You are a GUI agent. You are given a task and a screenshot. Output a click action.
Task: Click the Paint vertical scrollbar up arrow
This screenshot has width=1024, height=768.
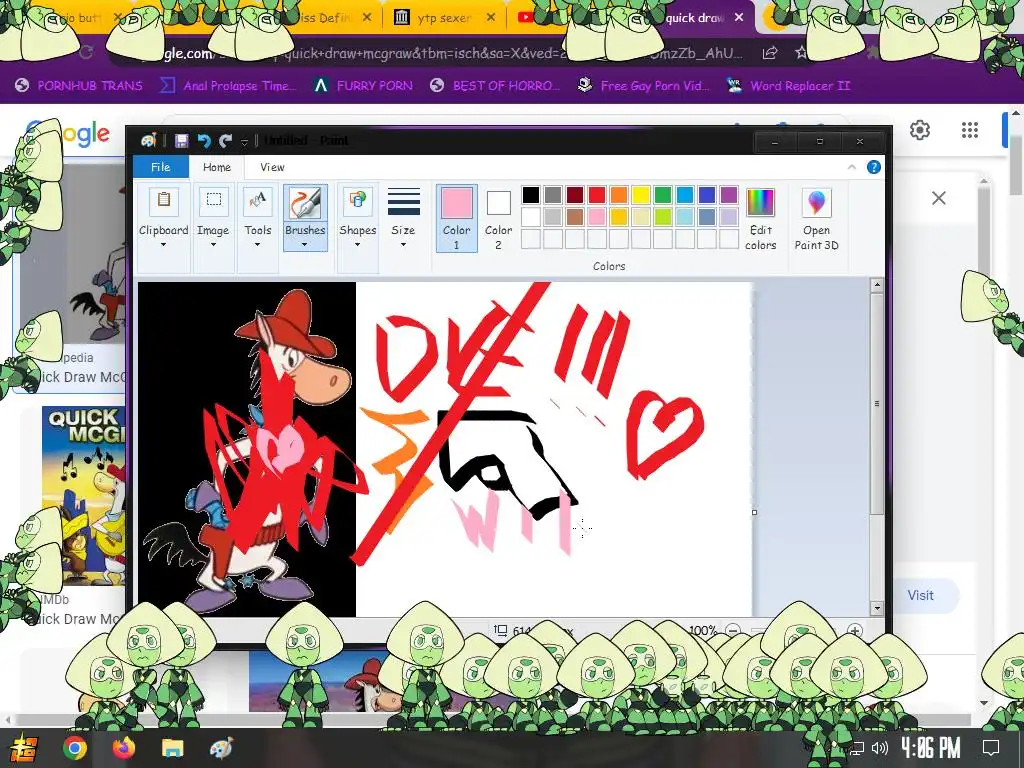pos(877,285)
